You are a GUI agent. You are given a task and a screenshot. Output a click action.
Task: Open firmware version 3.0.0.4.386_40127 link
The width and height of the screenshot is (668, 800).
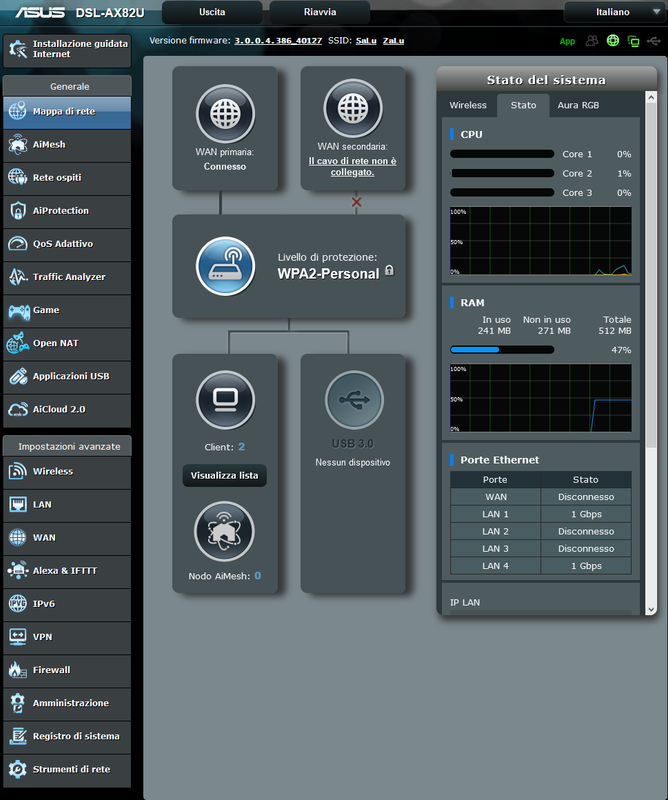(x=278, y=41)
